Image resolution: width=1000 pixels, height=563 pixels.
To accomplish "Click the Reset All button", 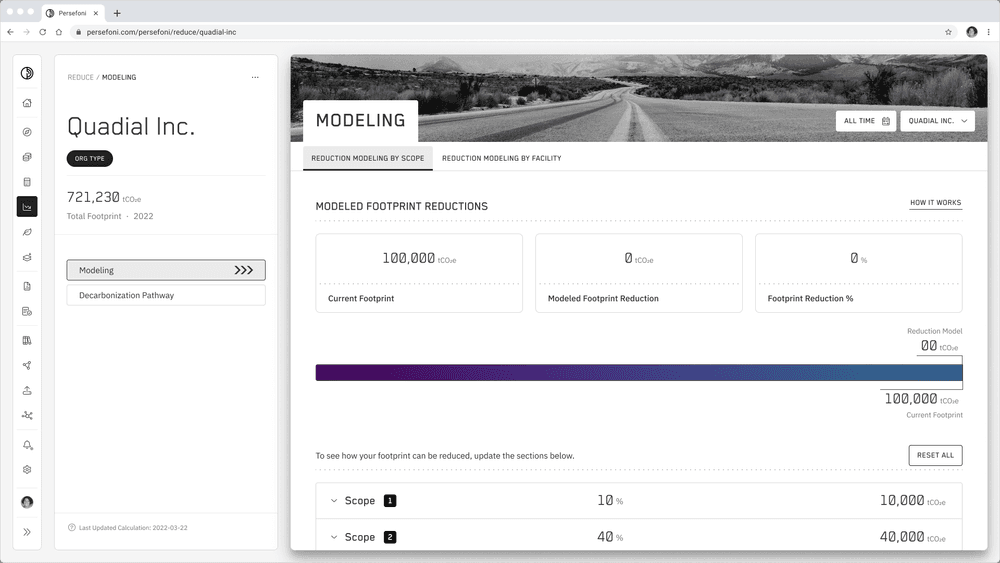I will pos(935,455).
